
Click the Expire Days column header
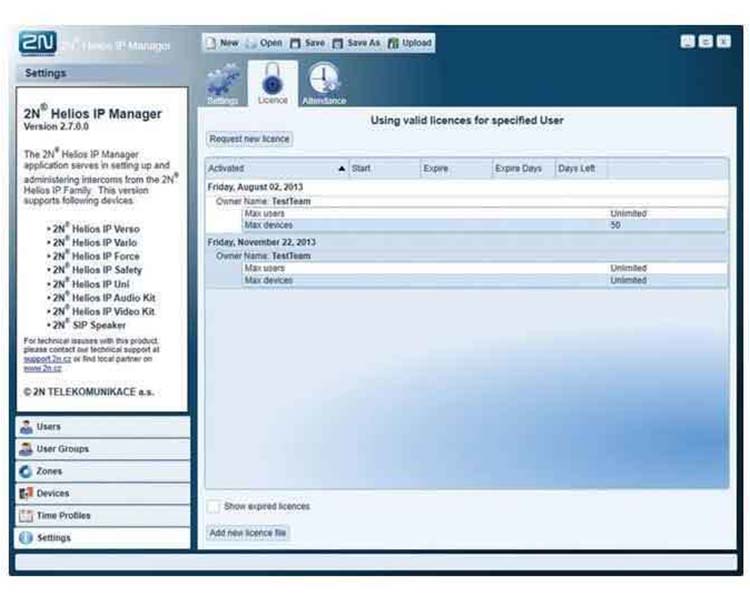(x=523, y=168)
